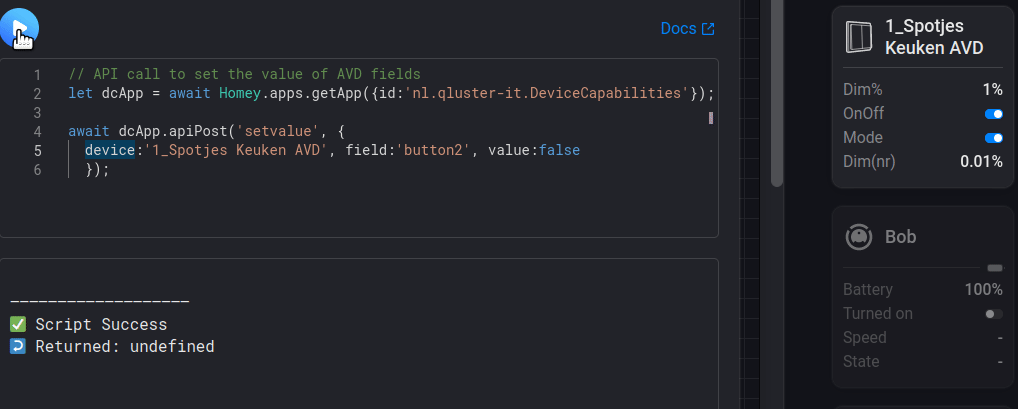
Task: Click the Script Success output line
Action: [x=89, y=325]
